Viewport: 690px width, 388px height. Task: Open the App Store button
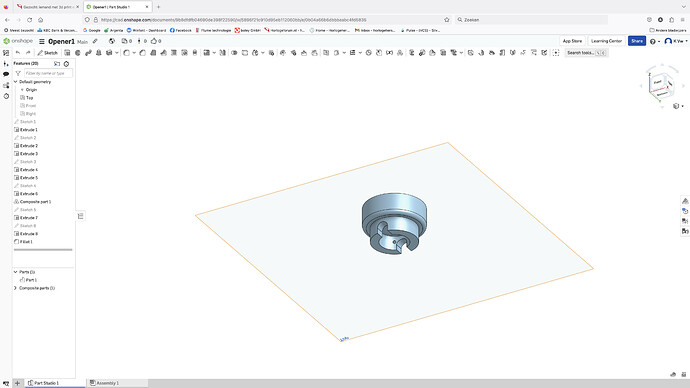click(572, 41)
